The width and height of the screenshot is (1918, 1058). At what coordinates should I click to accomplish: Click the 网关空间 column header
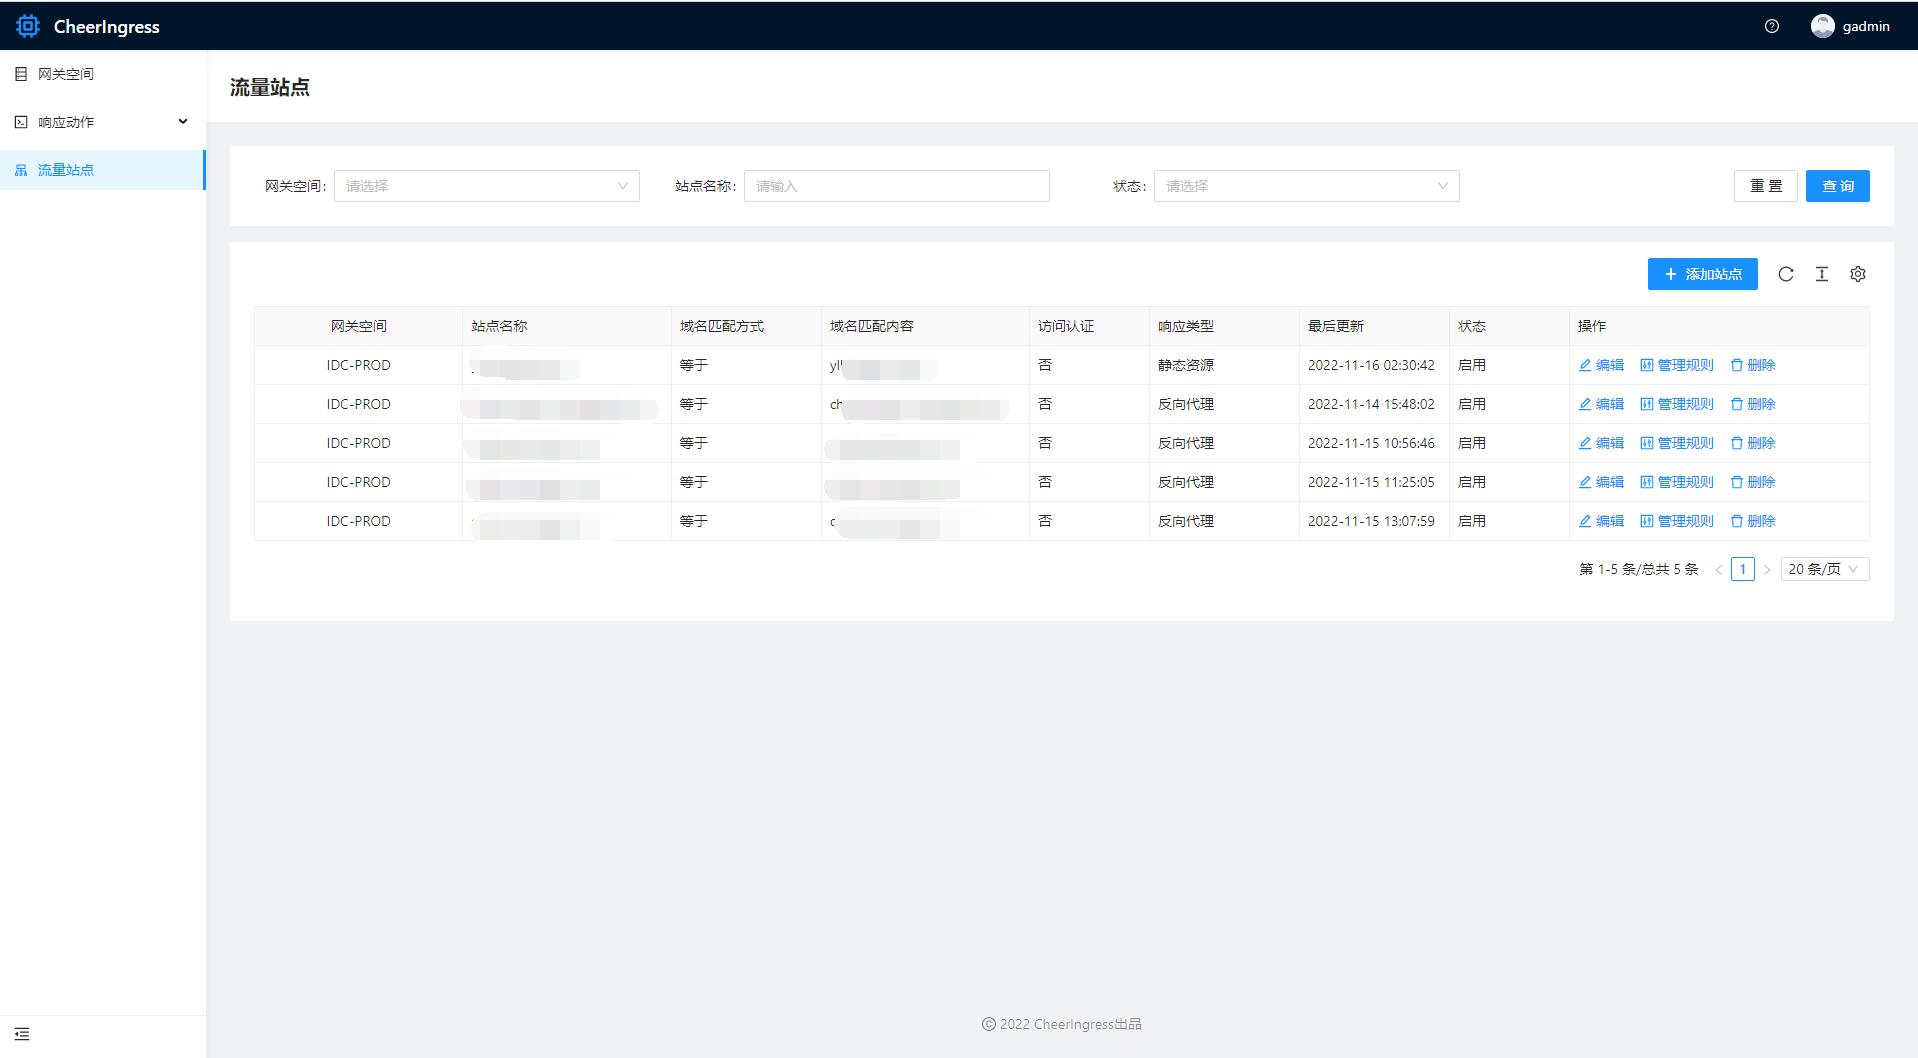pos(358,326)
